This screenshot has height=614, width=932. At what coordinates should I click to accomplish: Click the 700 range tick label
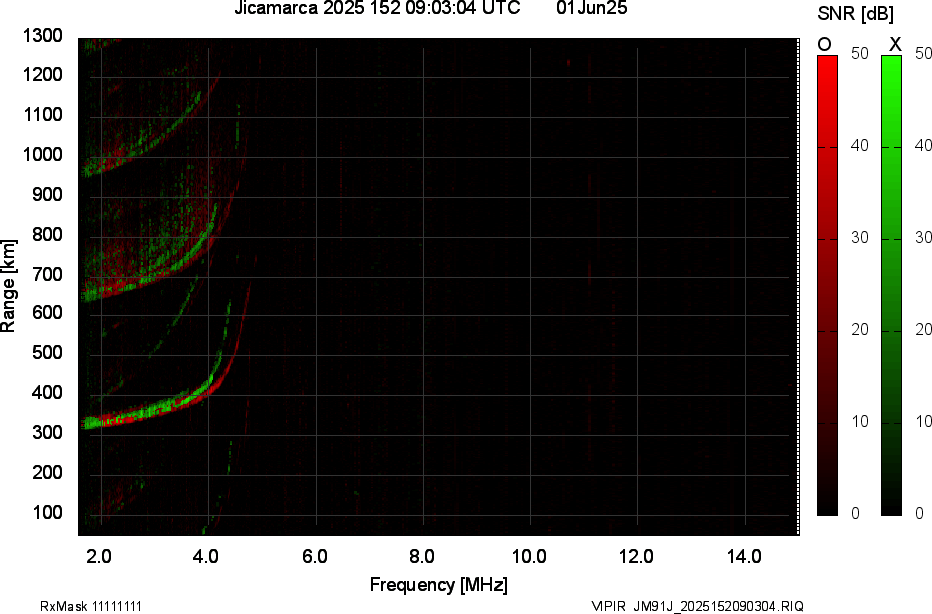click(47, 274)
